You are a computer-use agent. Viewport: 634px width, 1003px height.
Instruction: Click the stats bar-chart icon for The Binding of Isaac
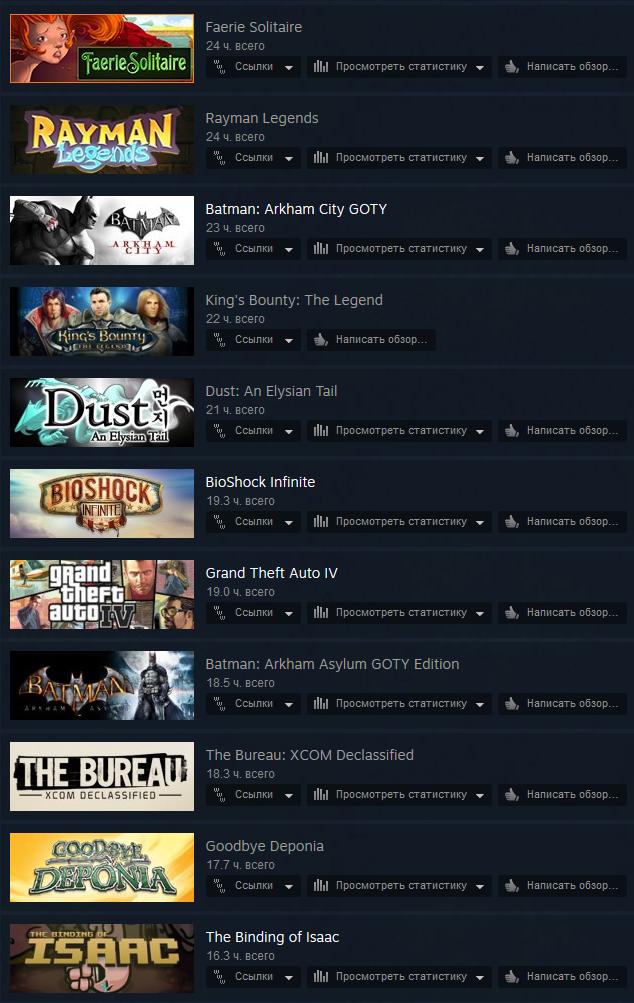(321, 976)
